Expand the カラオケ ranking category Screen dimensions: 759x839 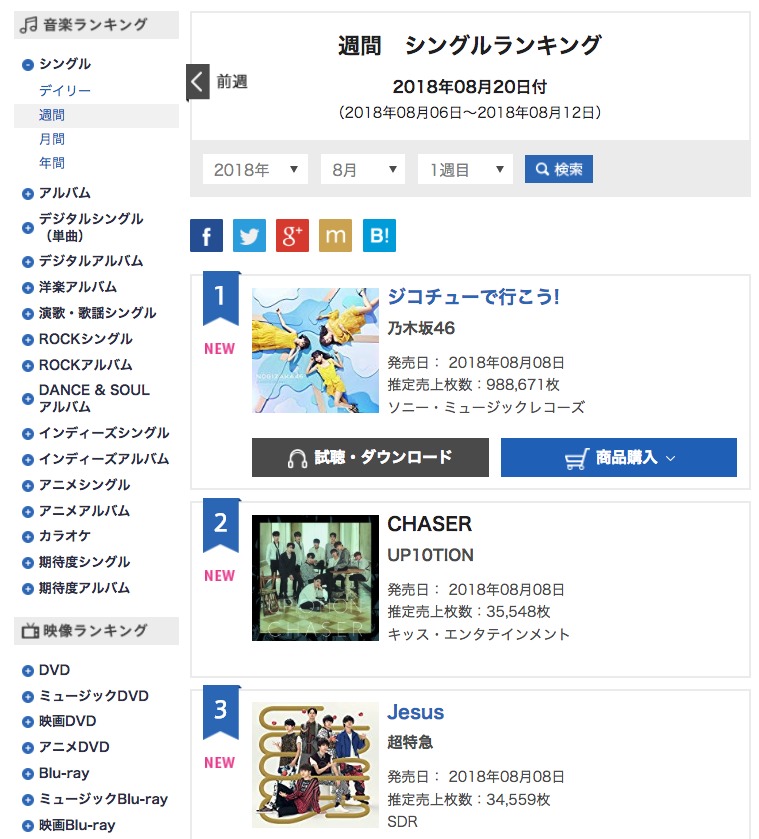click(x=28, y=537)
